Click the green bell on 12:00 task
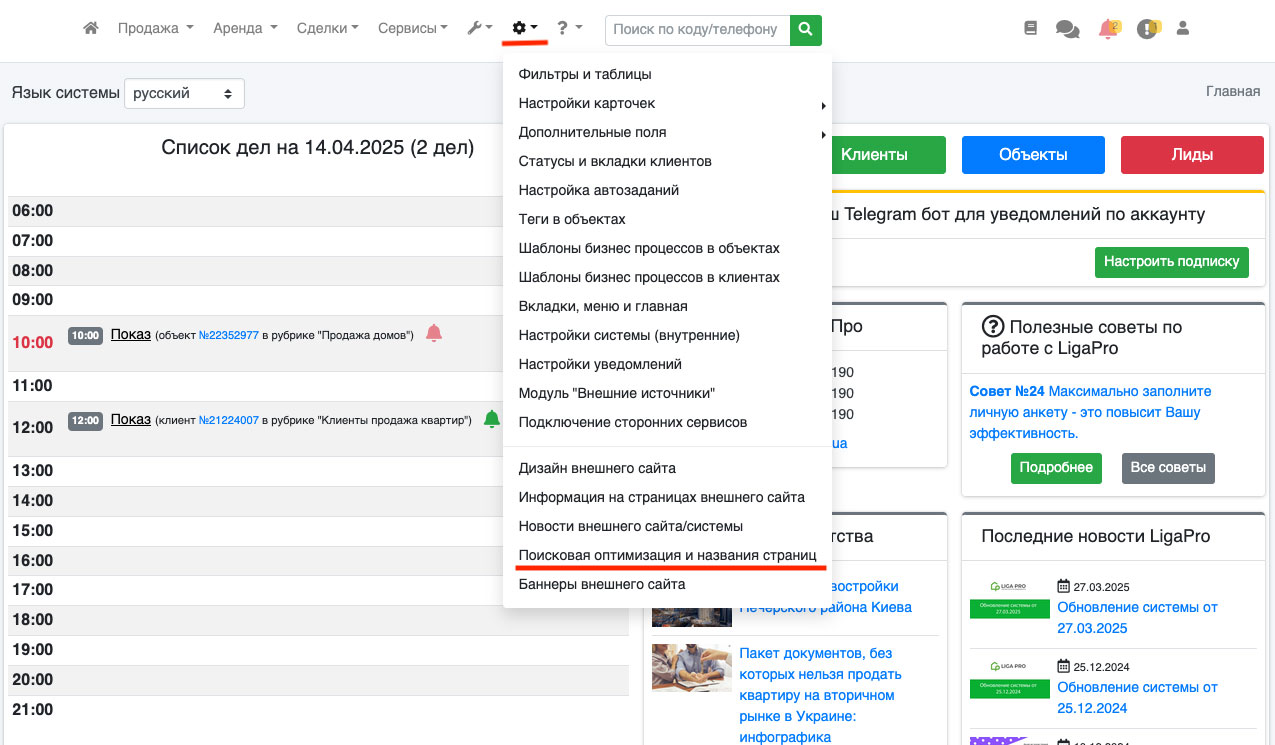The image size is (1275, 745). (491, 419)
